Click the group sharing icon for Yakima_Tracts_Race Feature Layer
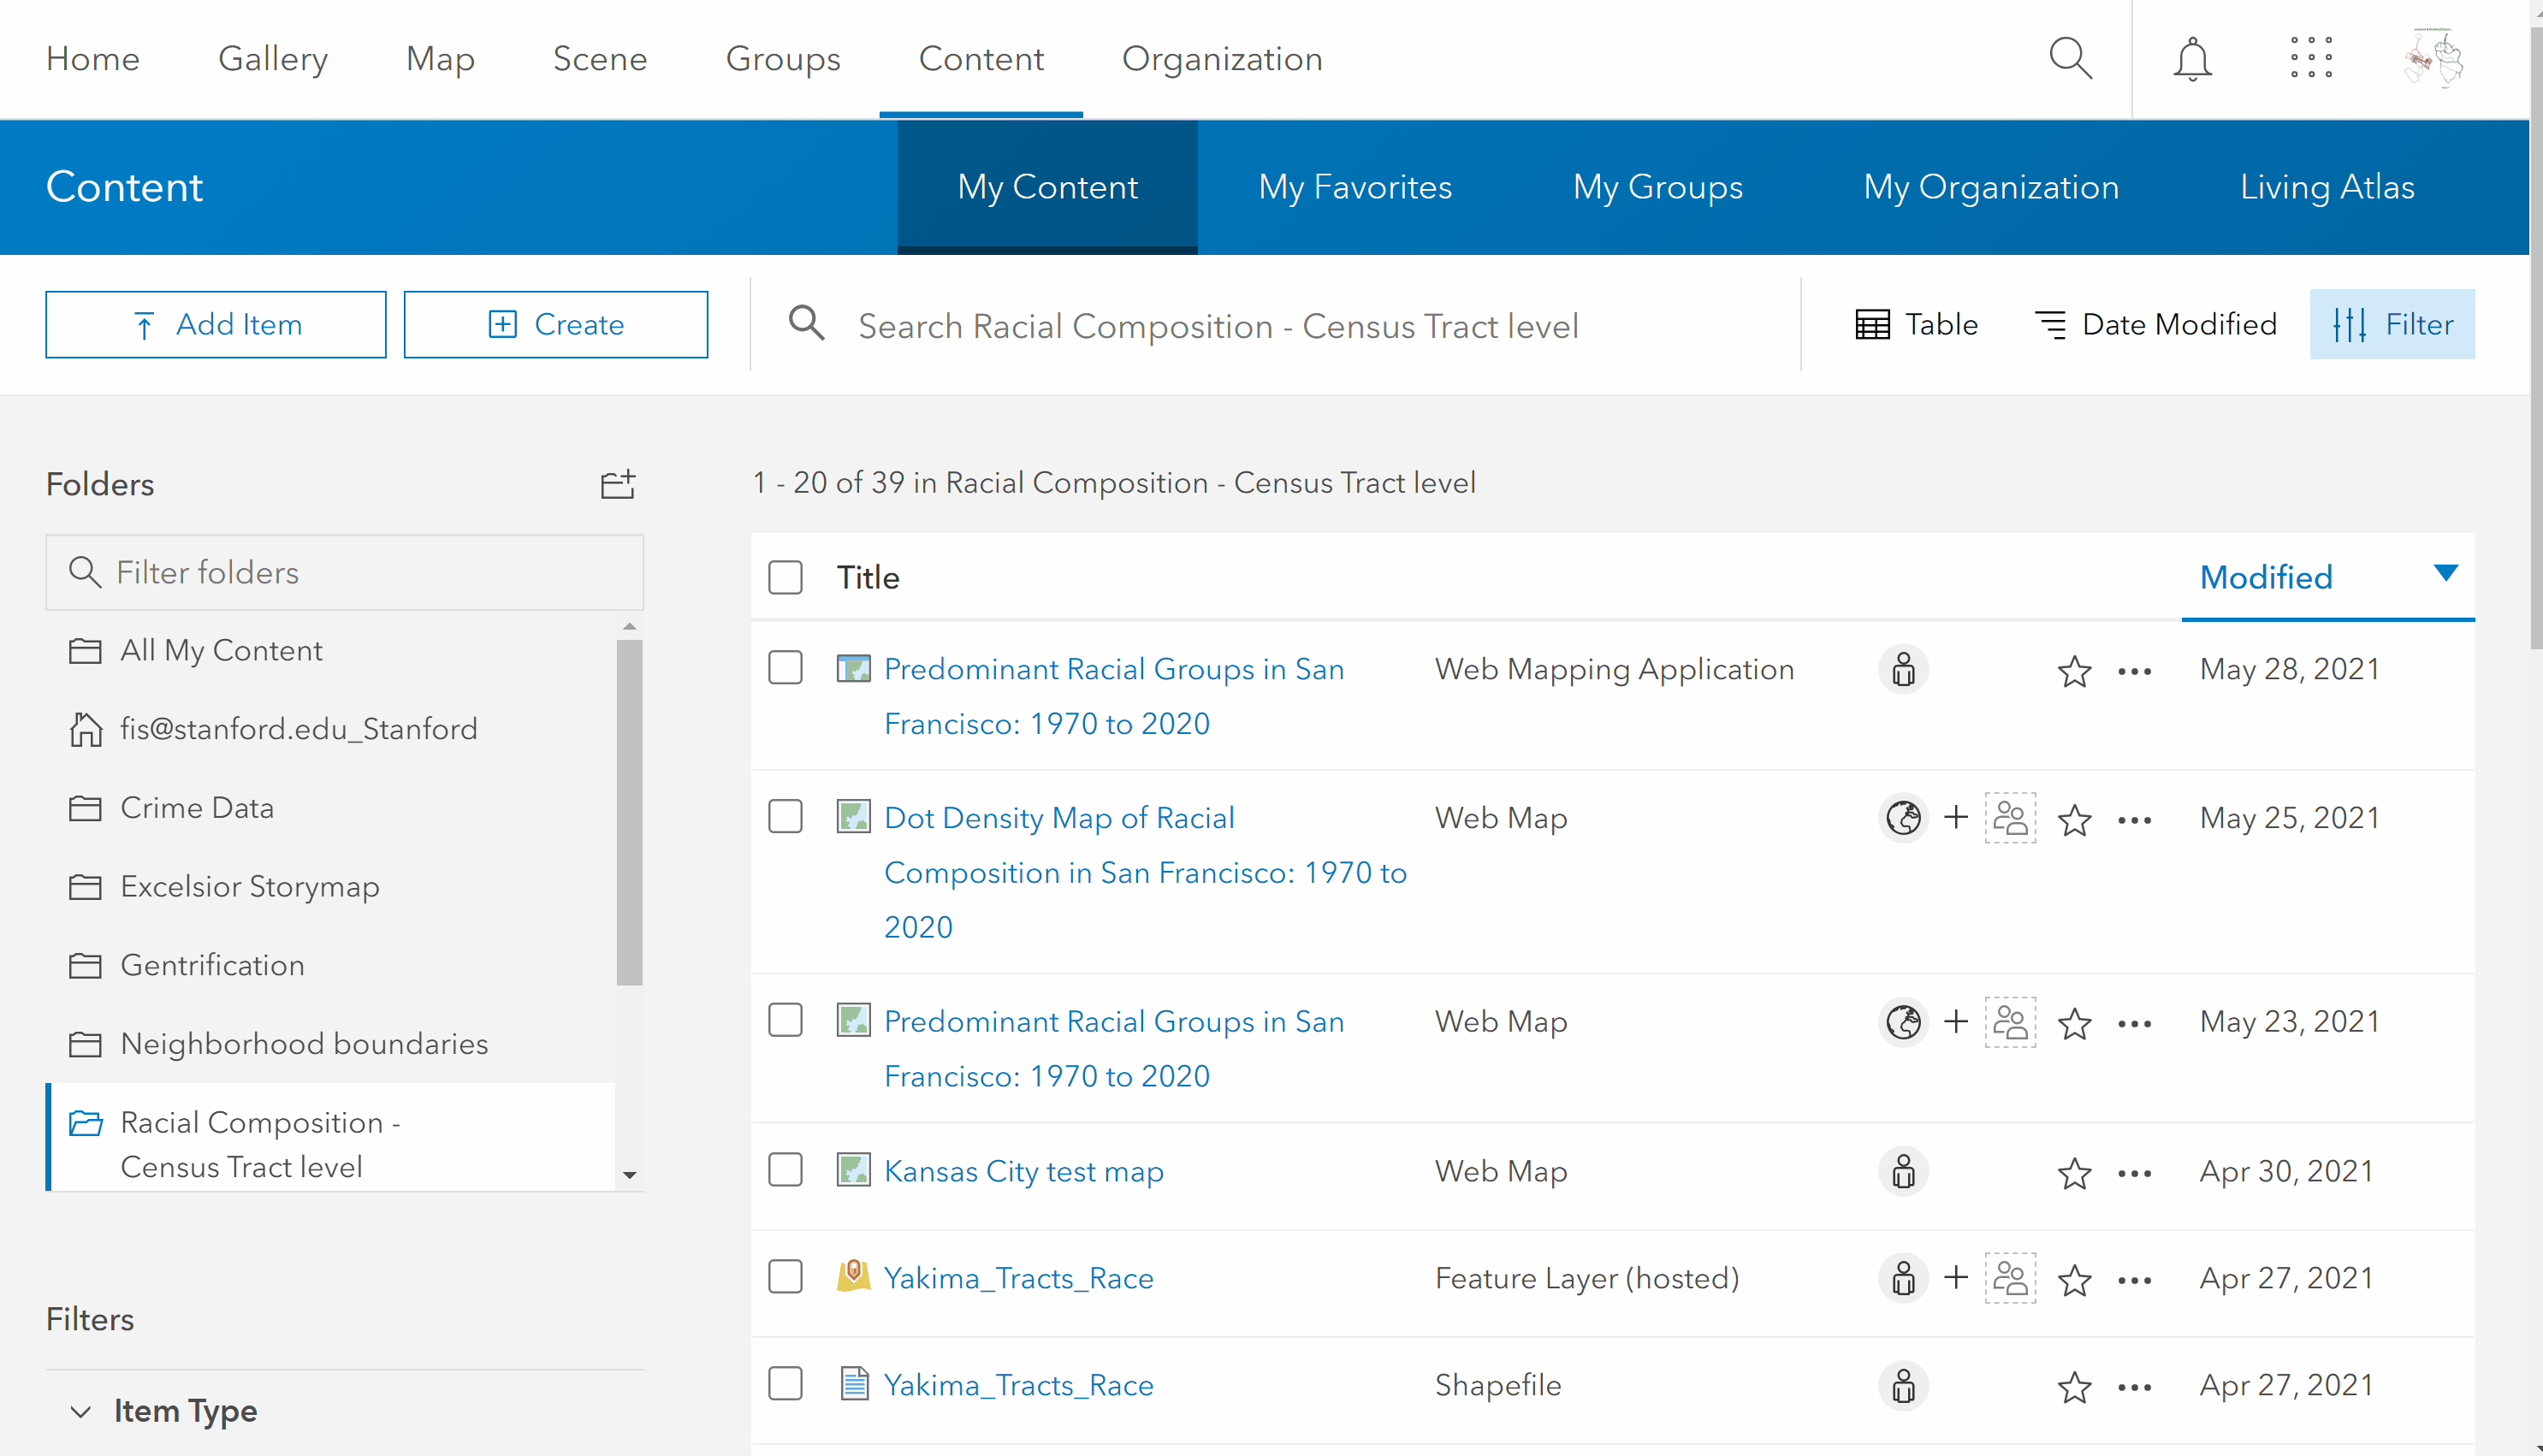Image resolution: width=2543 pixels, height=1456 pixels. (2010, 1278)
